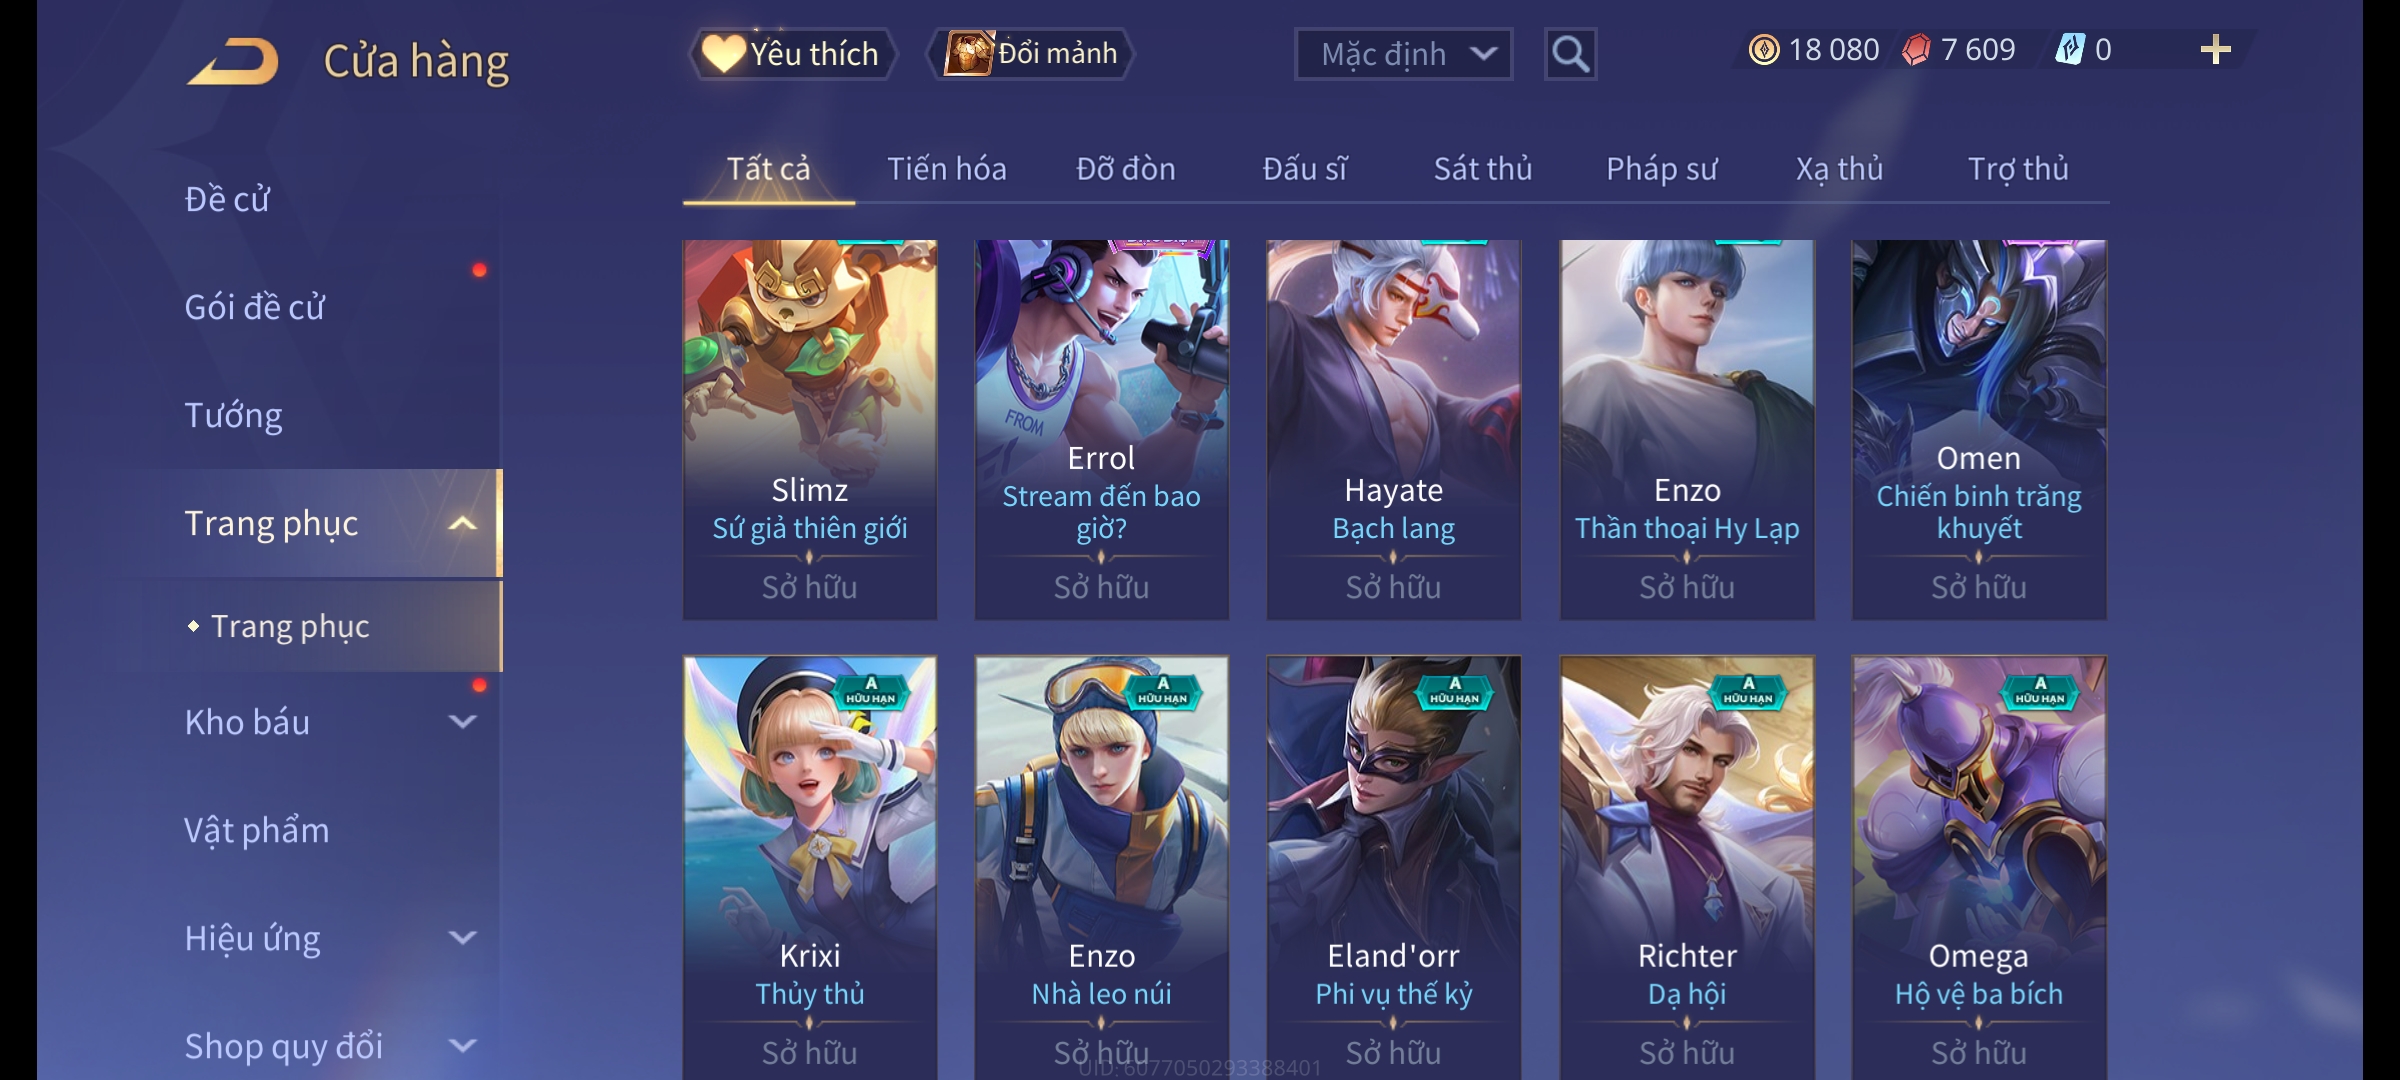Open the Tướng sidebar item
The image size is (2400, 1080).
point(233,415)
